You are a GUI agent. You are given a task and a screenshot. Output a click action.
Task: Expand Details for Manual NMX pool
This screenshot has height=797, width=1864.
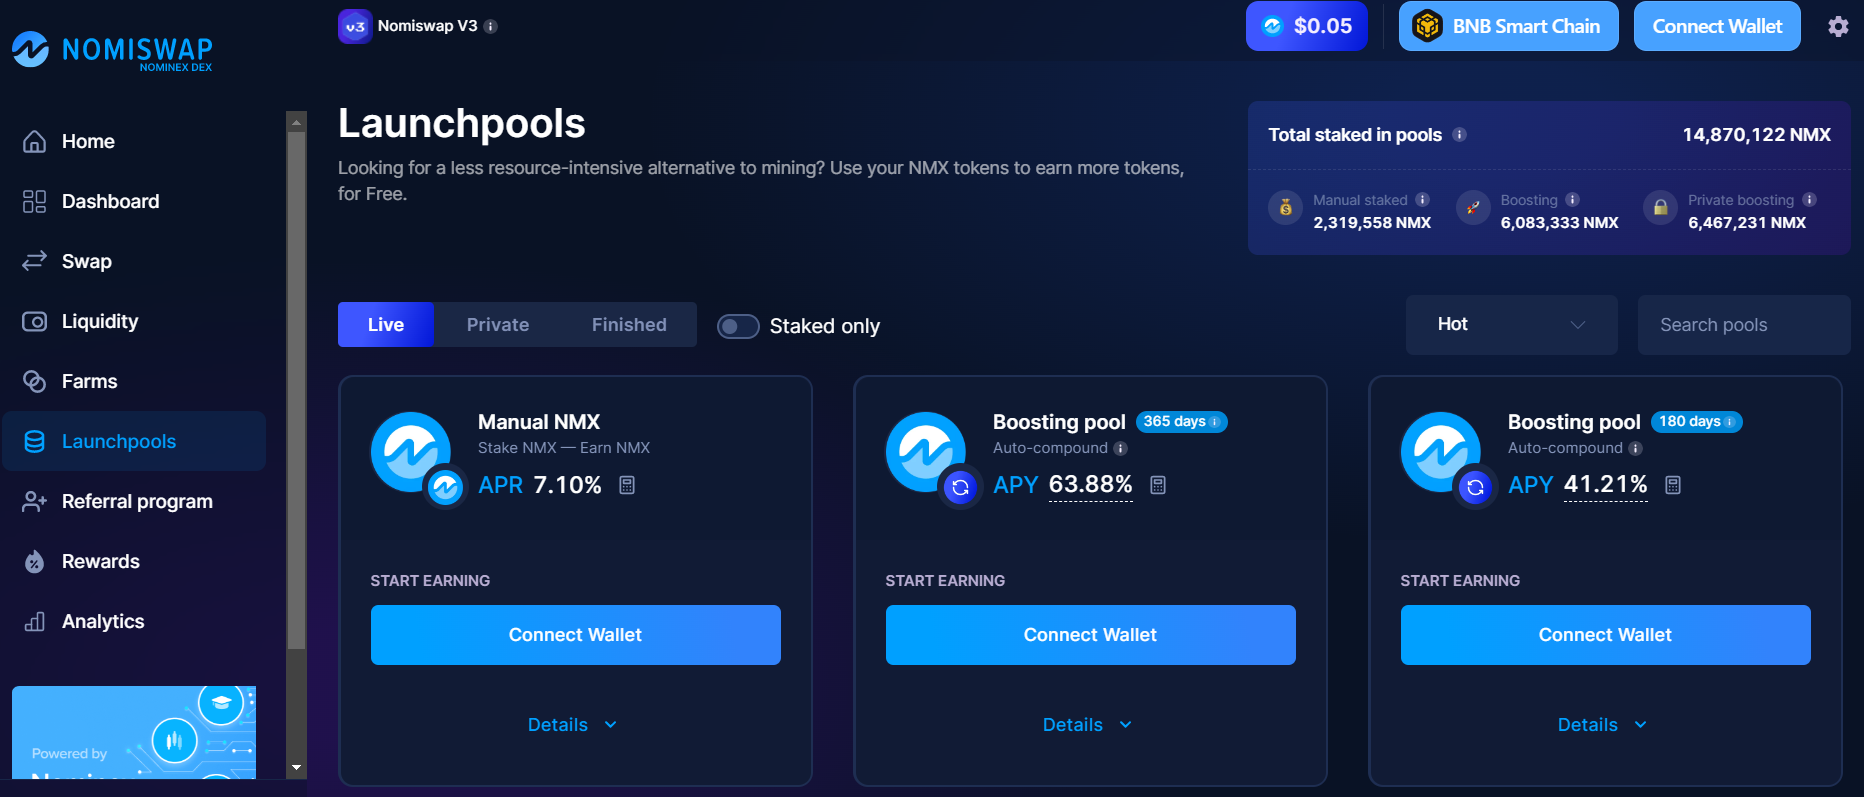click(x=573, y=725)
